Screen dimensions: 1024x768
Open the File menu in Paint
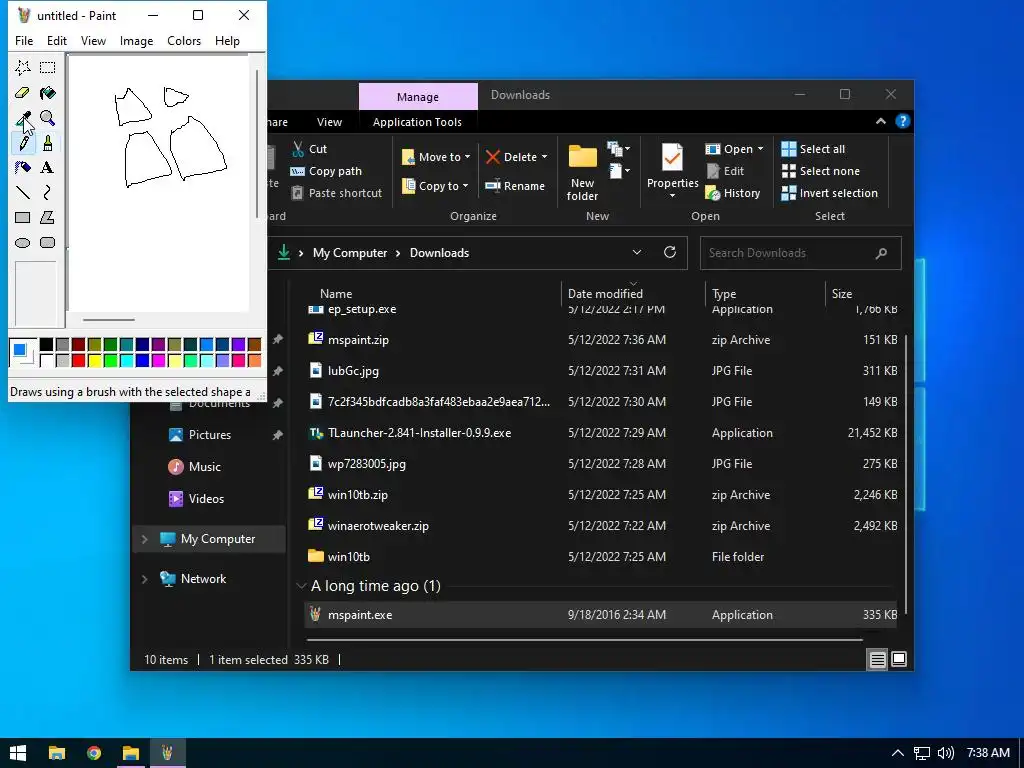[x=24, y=40]
